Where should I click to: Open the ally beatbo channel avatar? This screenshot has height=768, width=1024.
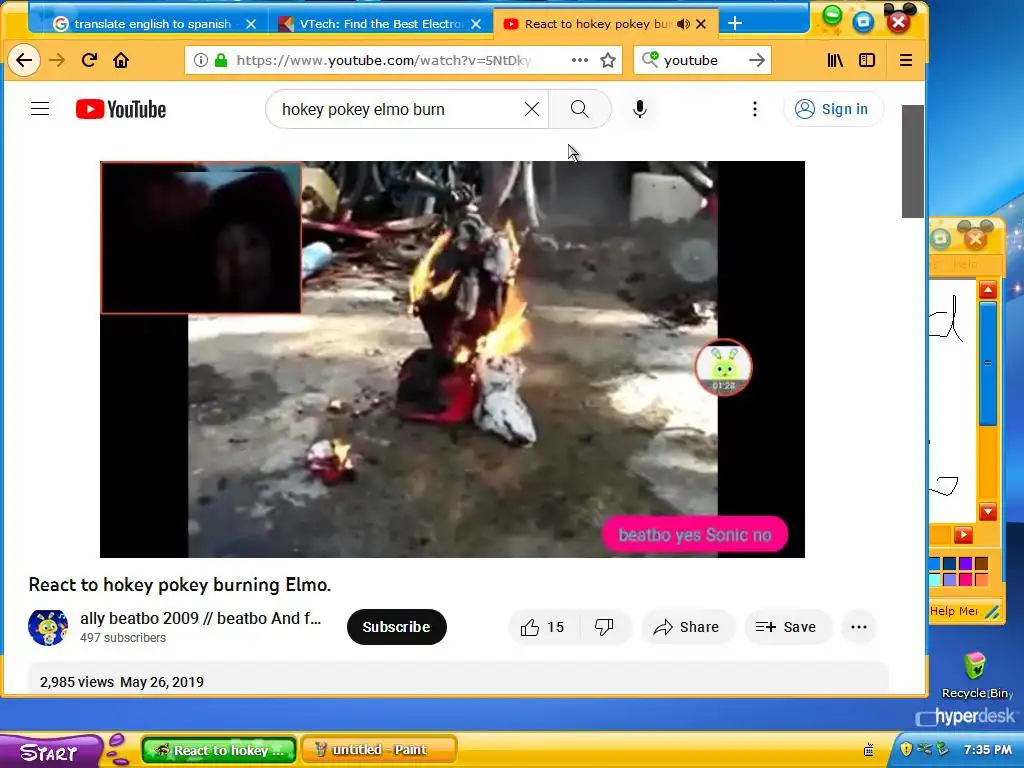(48, 628)
